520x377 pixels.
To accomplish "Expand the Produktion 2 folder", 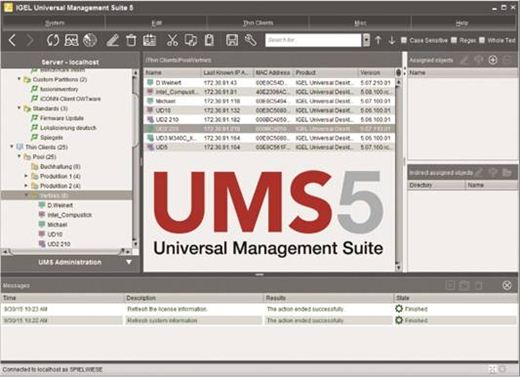I will (x=26, y=185).
